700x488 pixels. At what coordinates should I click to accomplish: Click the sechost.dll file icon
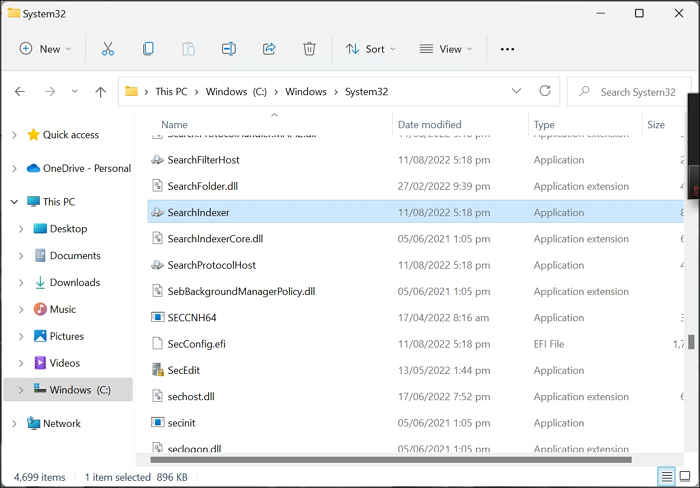158,396
